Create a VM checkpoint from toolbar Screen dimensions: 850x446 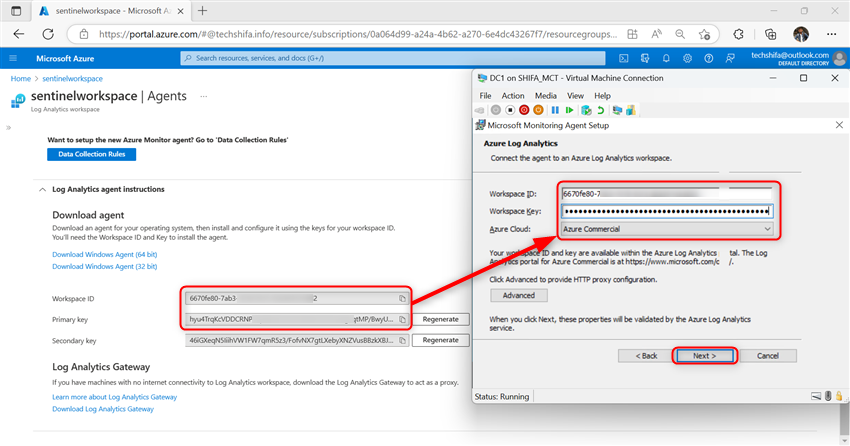coord(586,110)
